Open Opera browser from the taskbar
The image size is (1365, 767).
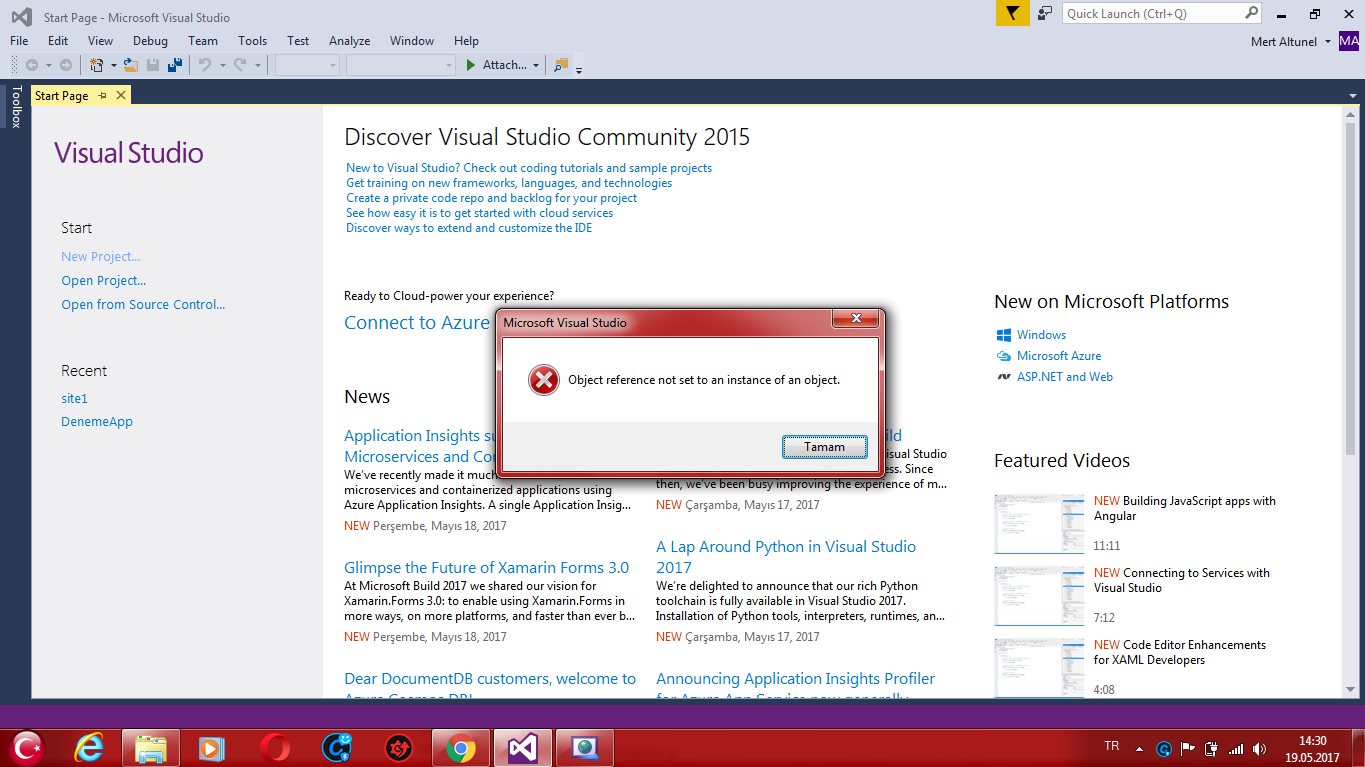[275, 748]
